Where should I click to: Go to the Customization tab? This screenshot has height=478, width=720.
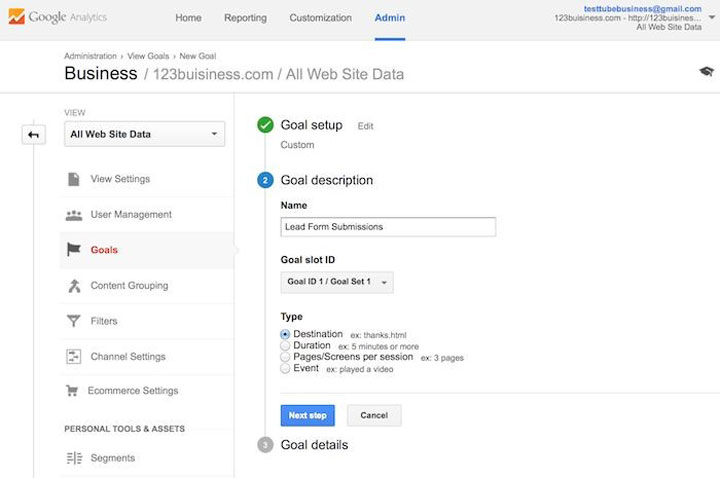(x=320, y=18)
